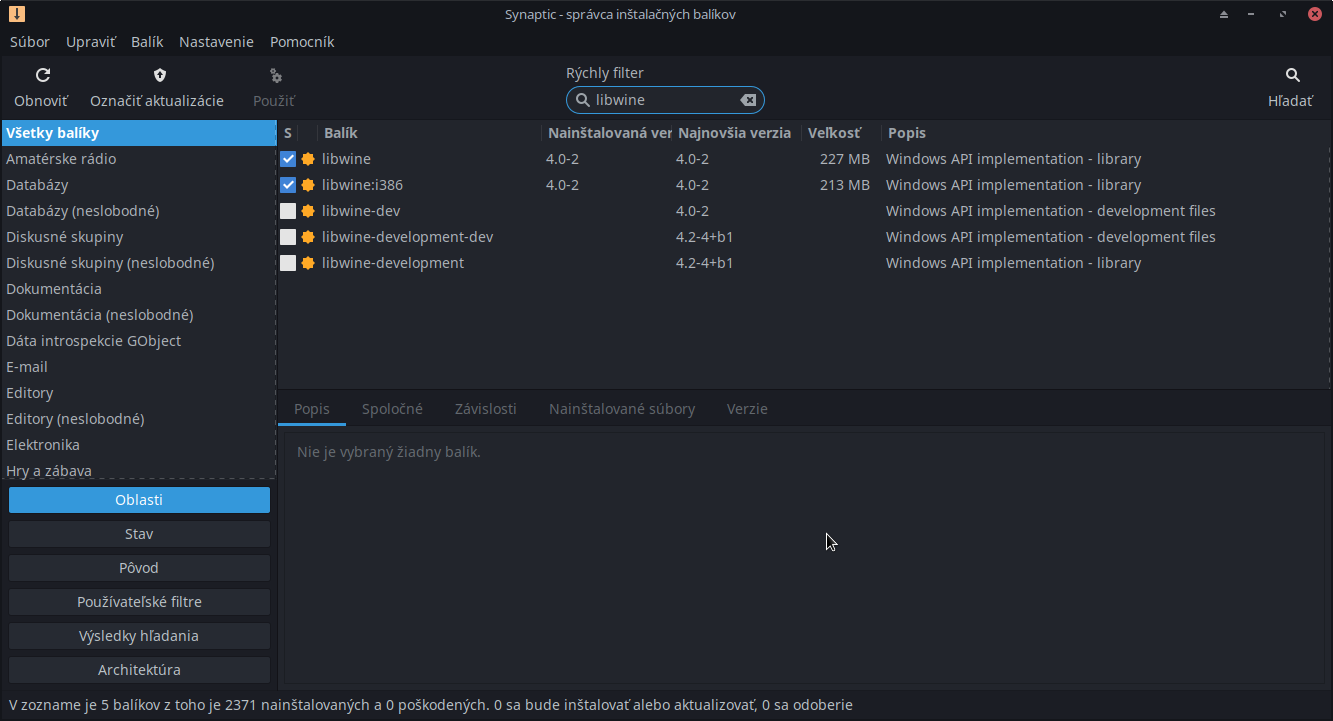Mark the libwine-development package checkbox

[x=288, y=263]
